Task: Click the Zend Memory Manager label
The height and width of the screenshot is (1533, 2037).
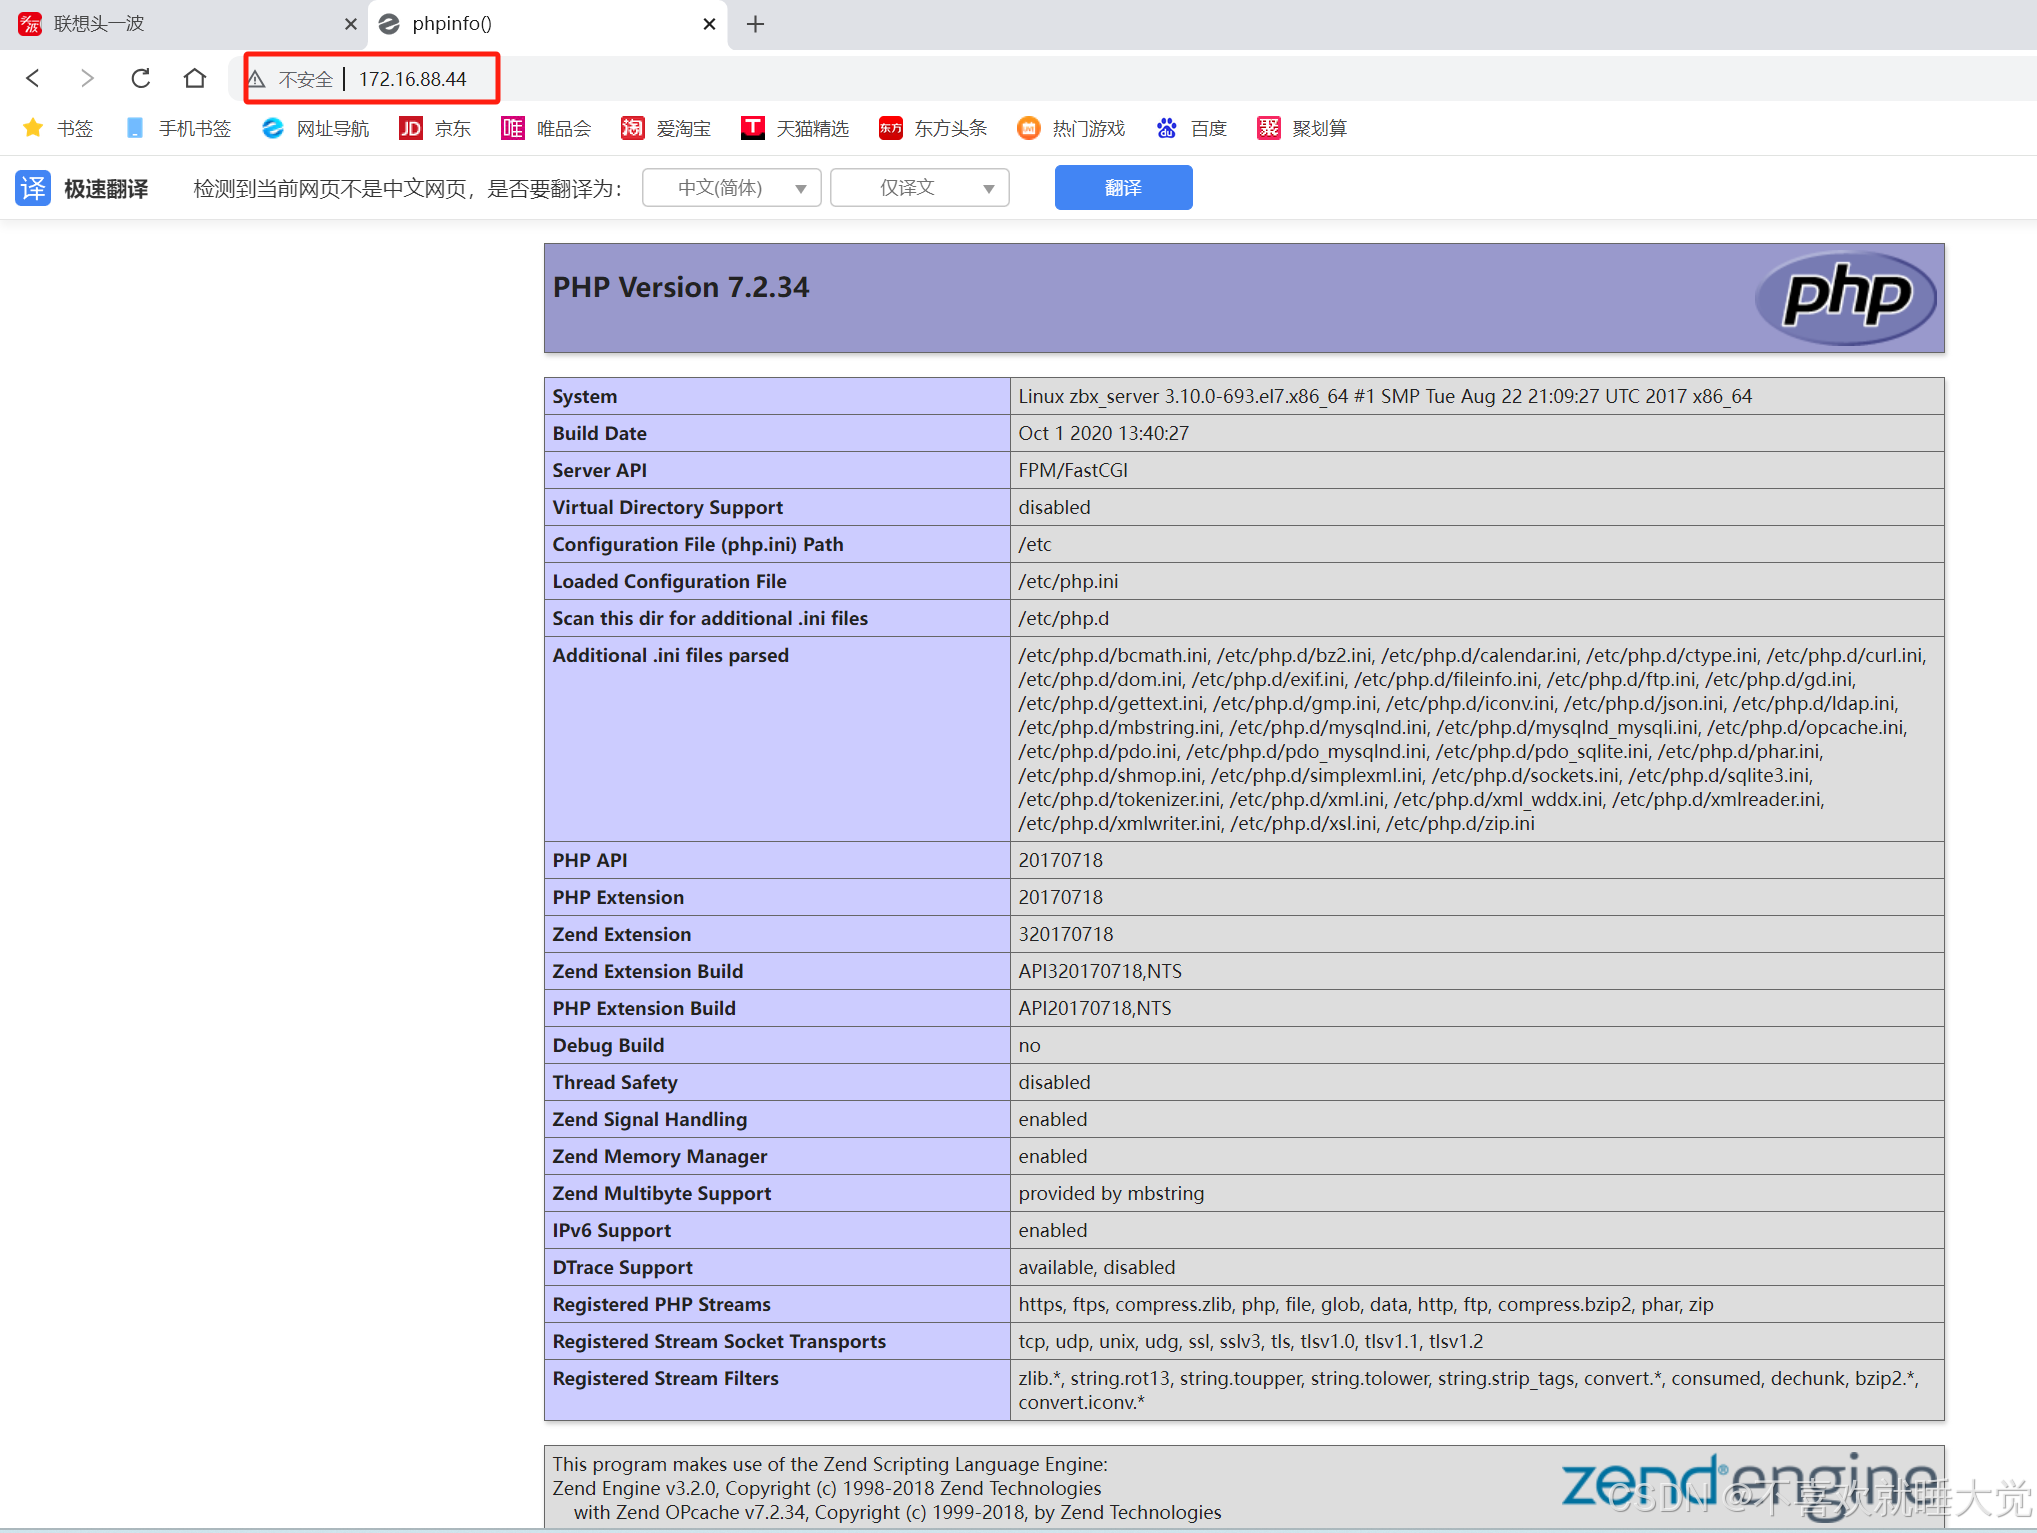Action: [x=659, y=1156]
